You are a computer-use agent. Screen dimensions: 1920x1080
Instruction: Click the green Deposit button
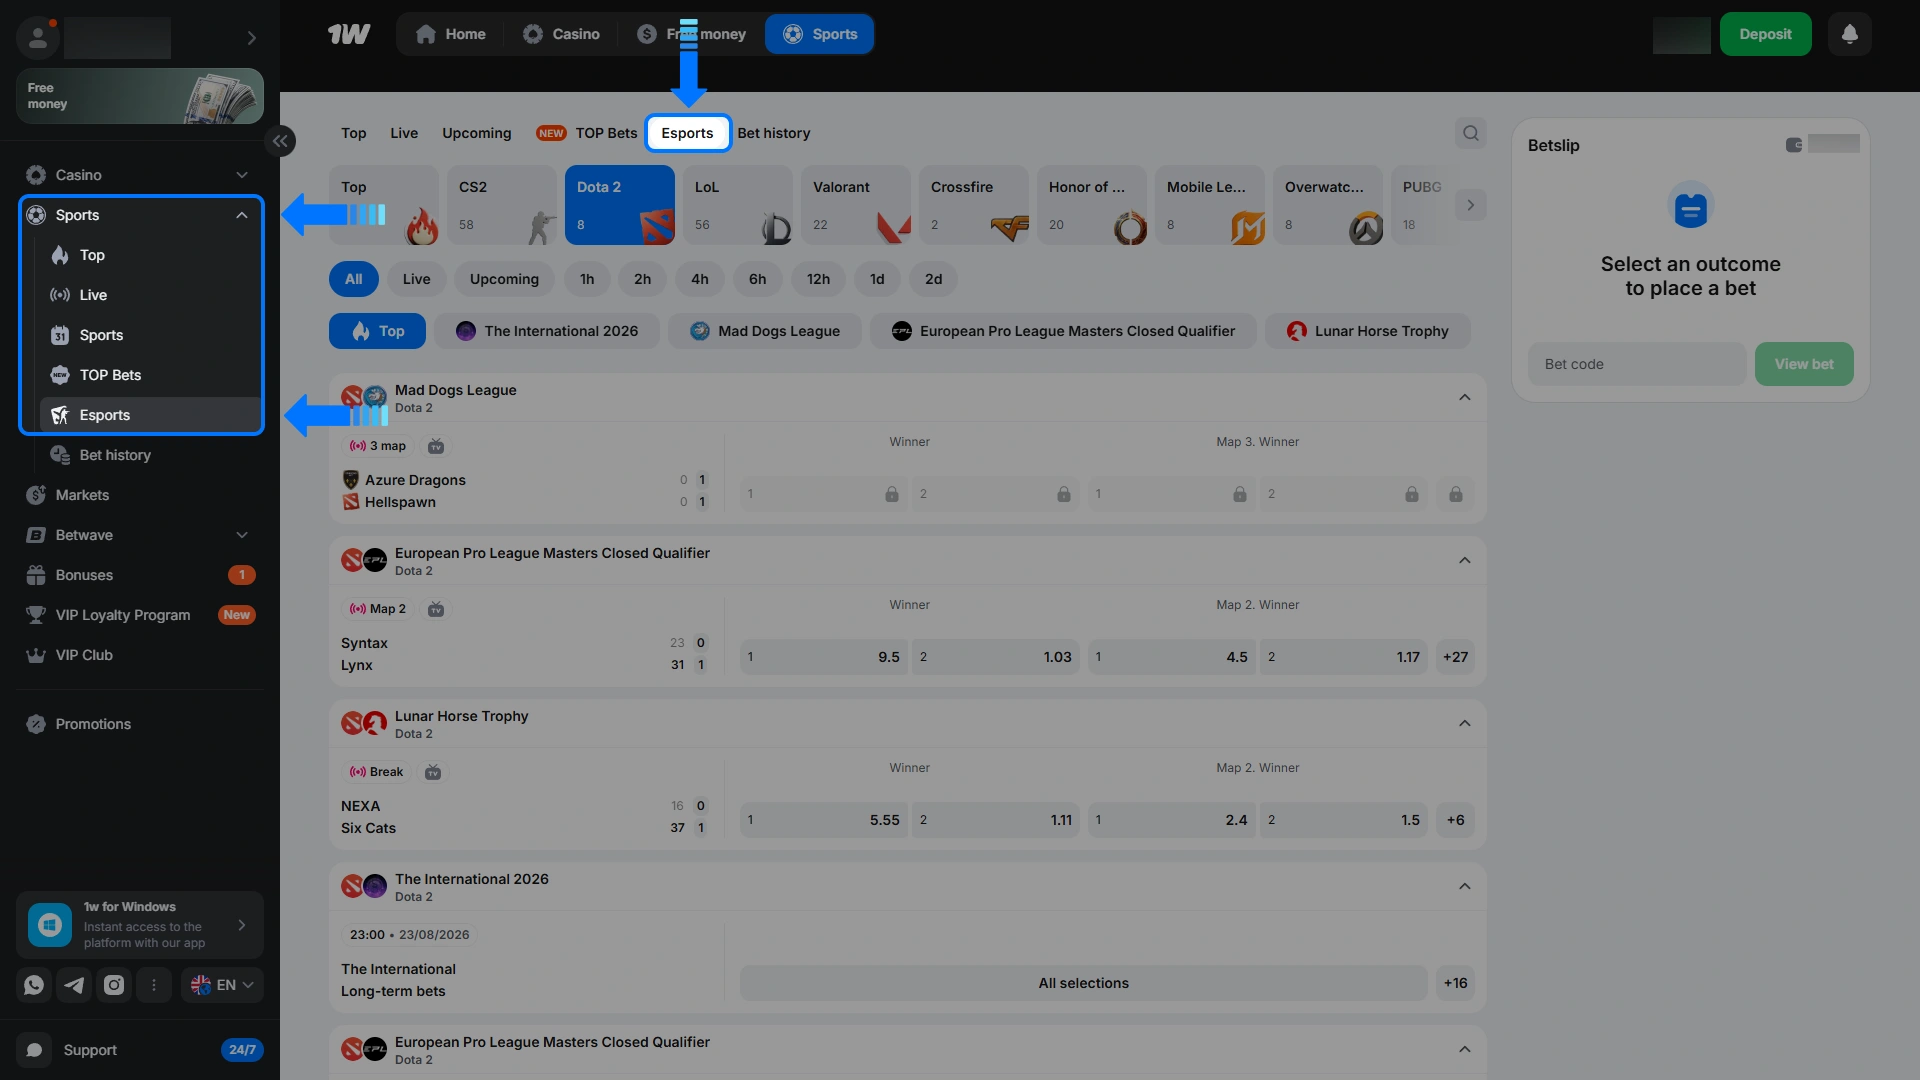click(x=1765, y=34)
